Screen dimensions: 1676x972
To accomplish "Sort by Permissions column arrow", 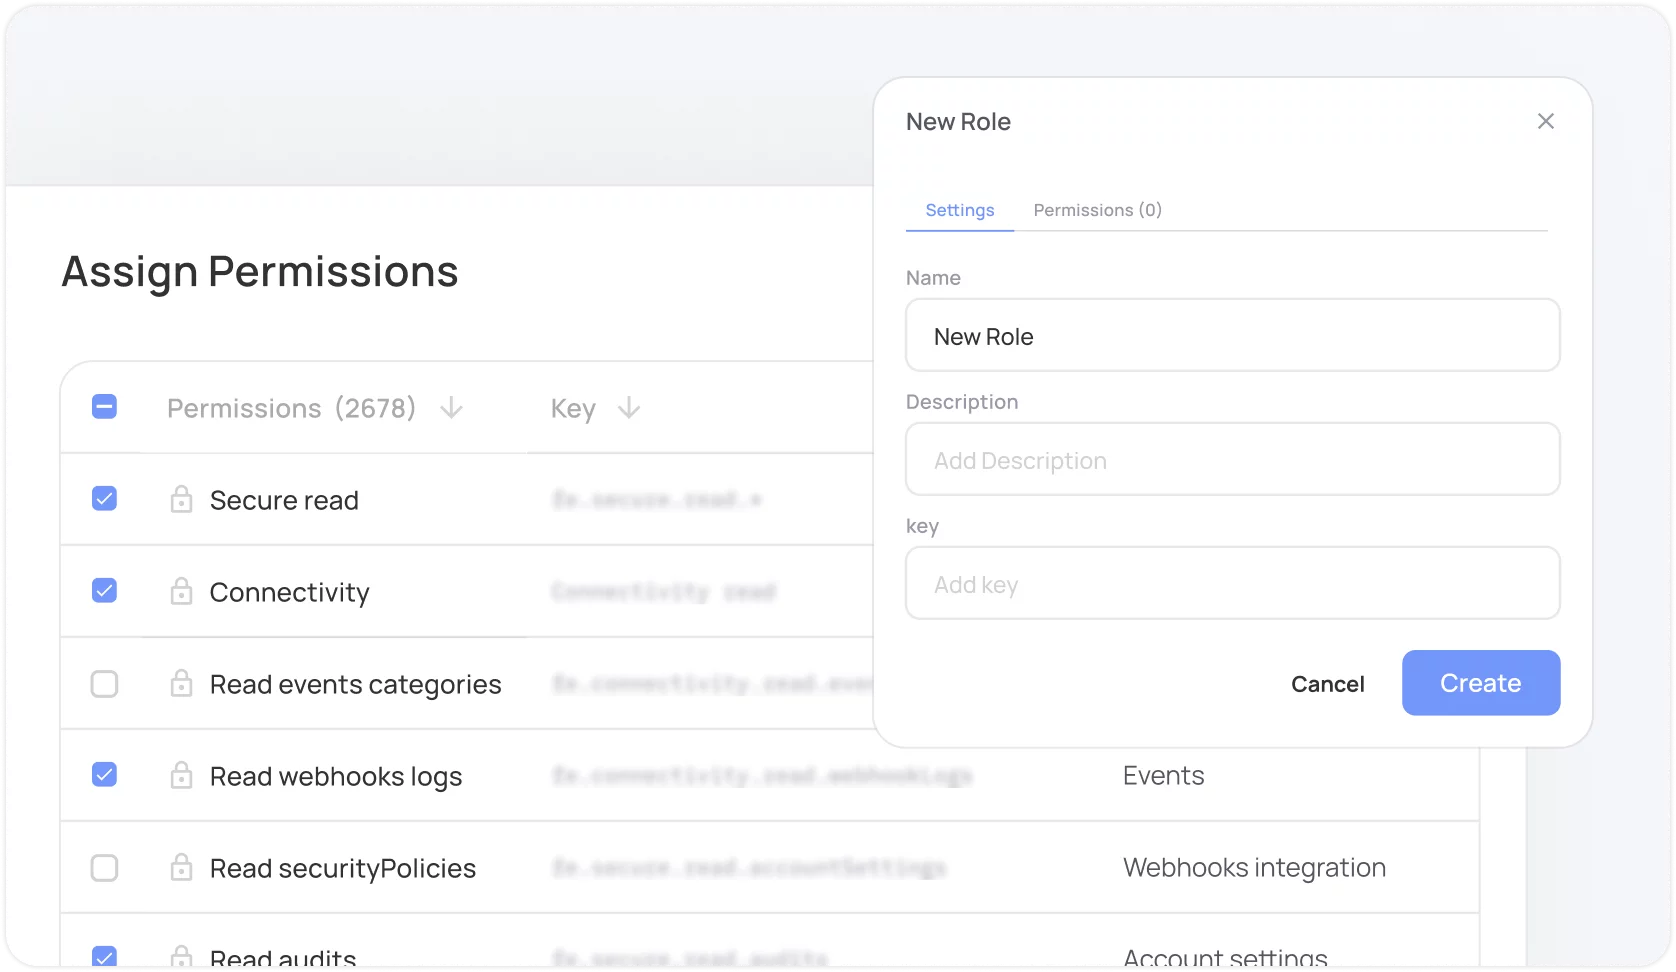I will coord(452,408).
